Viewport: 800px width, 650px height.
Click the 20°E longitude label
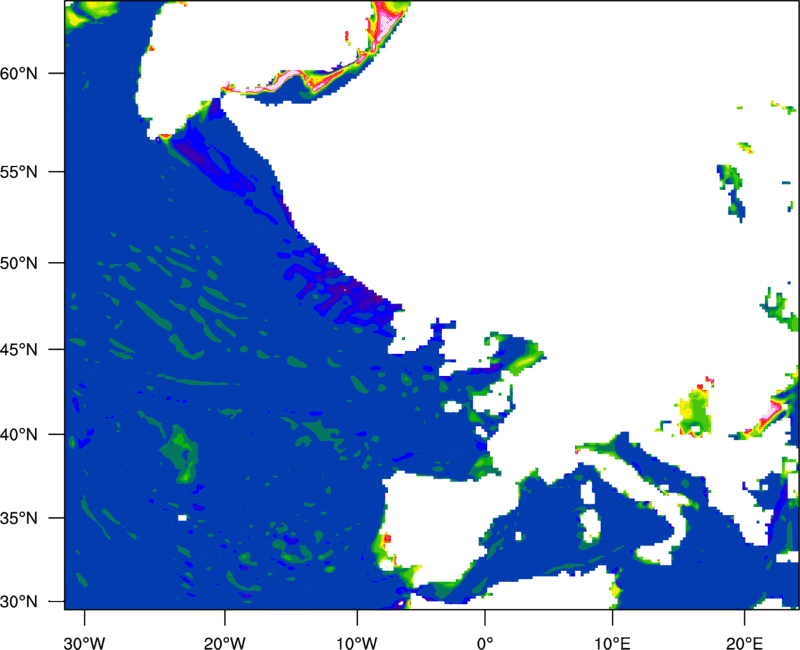coord(744,643)
